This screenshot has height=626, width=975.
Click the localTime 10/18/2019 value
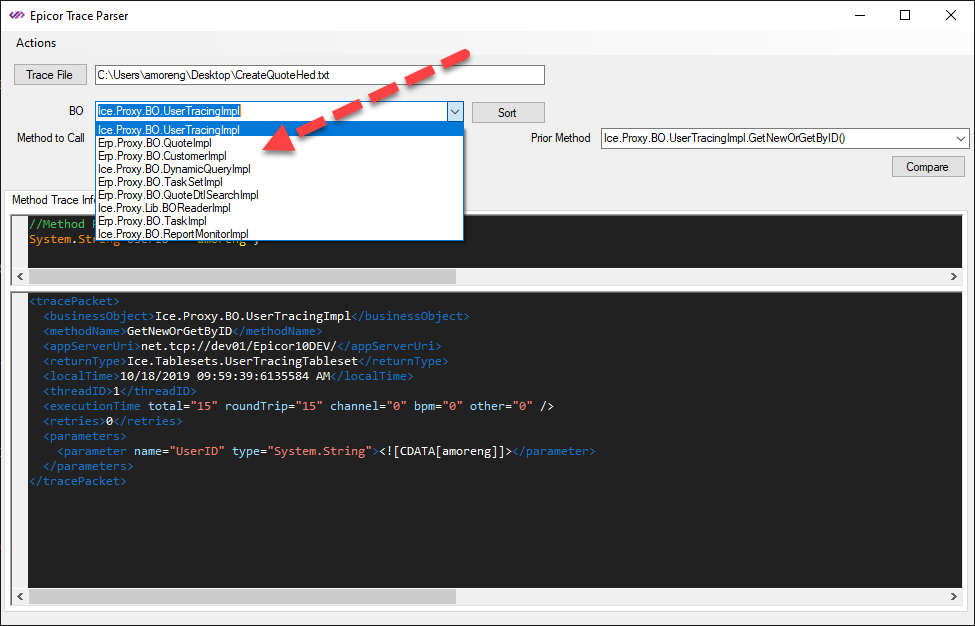225,376
